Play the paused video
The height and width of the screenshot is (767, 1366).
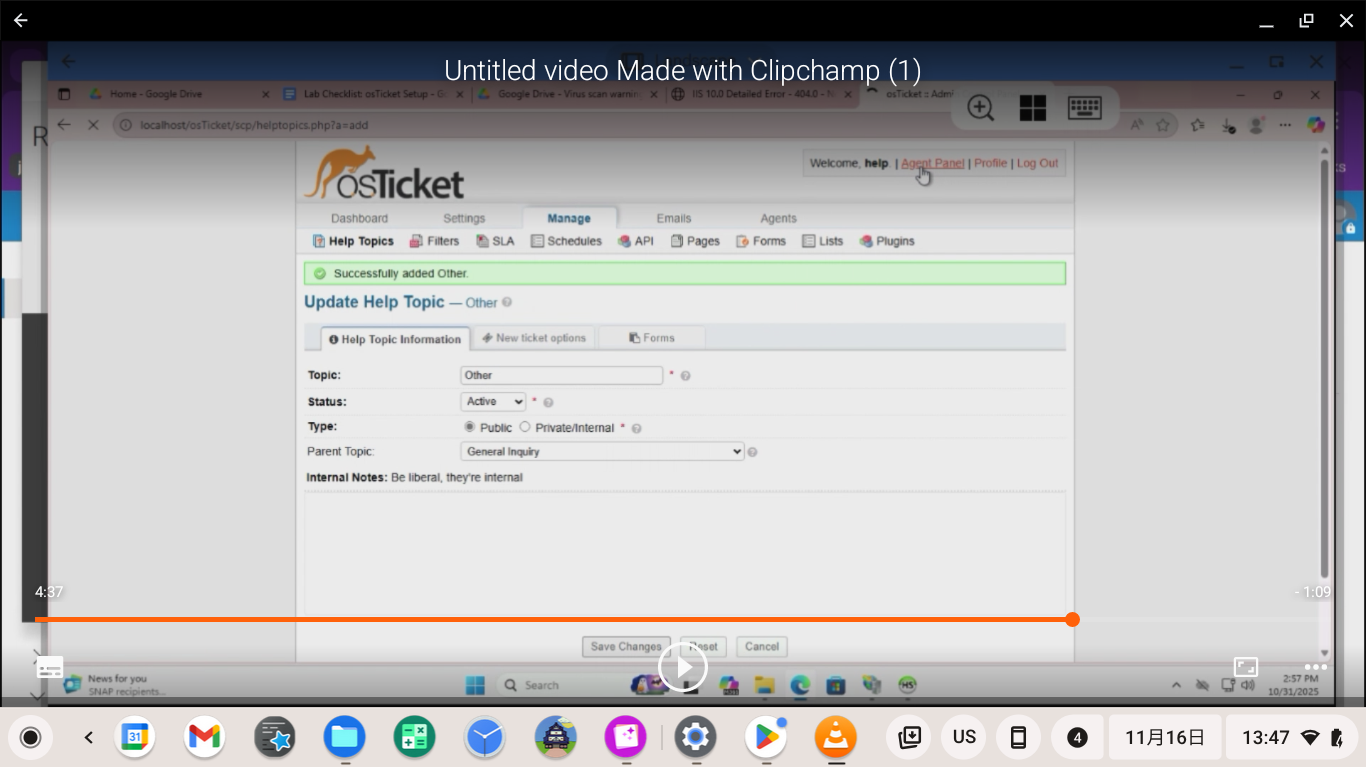[x=683, y=667]
